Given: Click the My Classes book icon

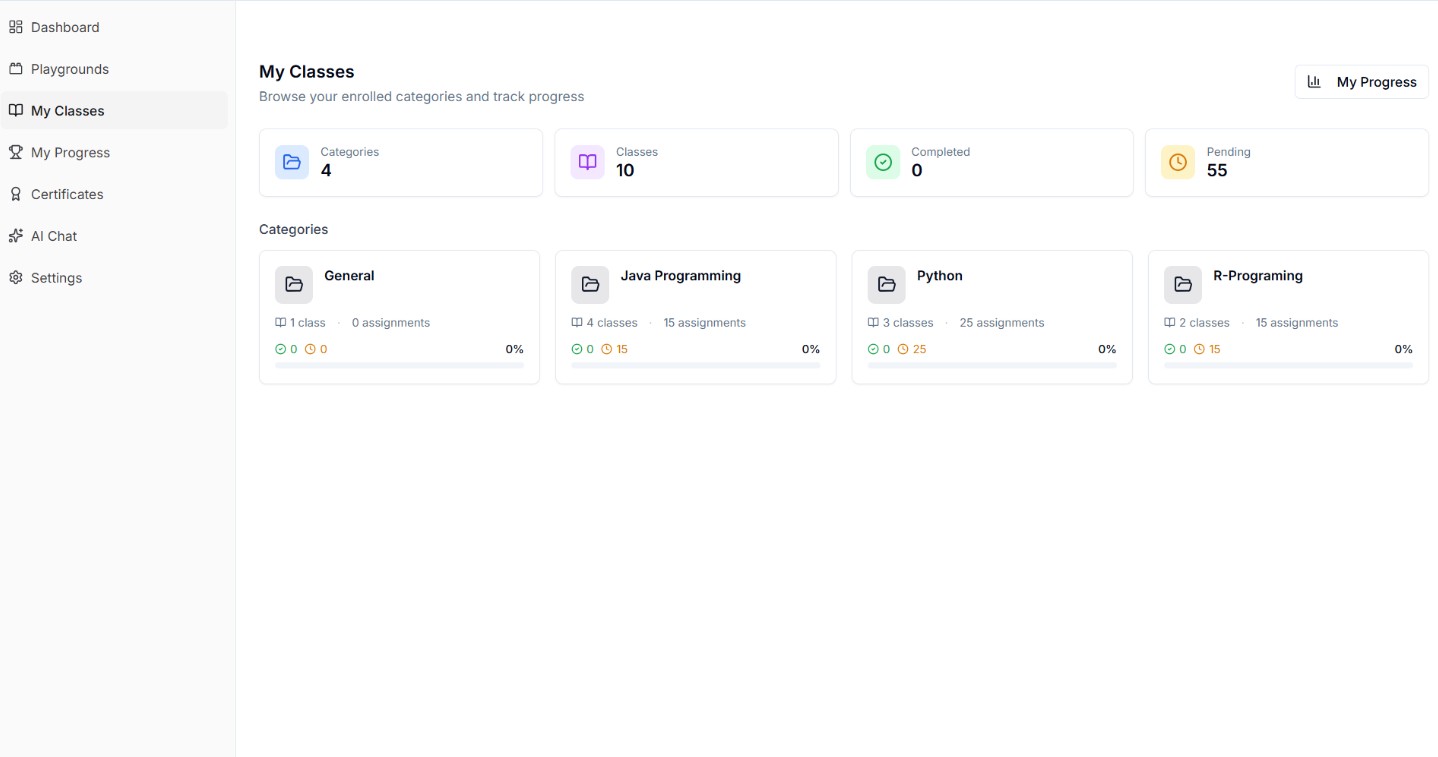Looking at the screenshot, I should pos(16,110).
